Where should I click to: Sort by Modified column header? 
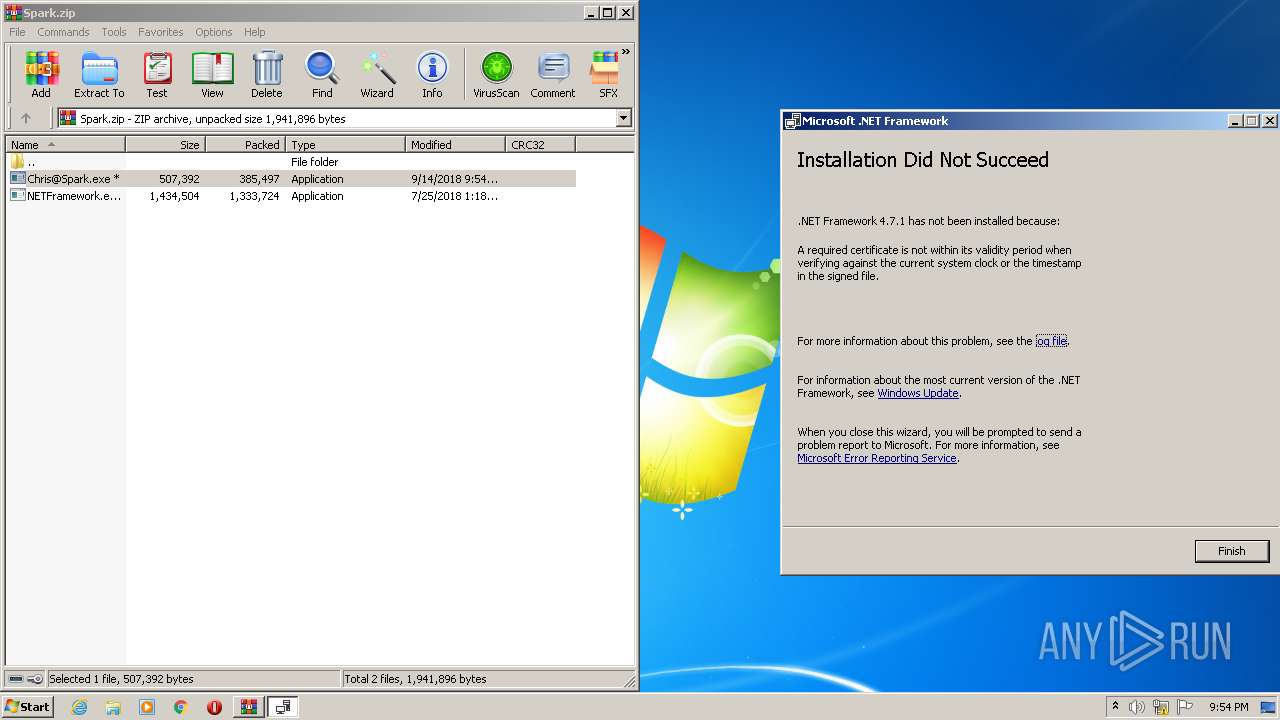456,145
